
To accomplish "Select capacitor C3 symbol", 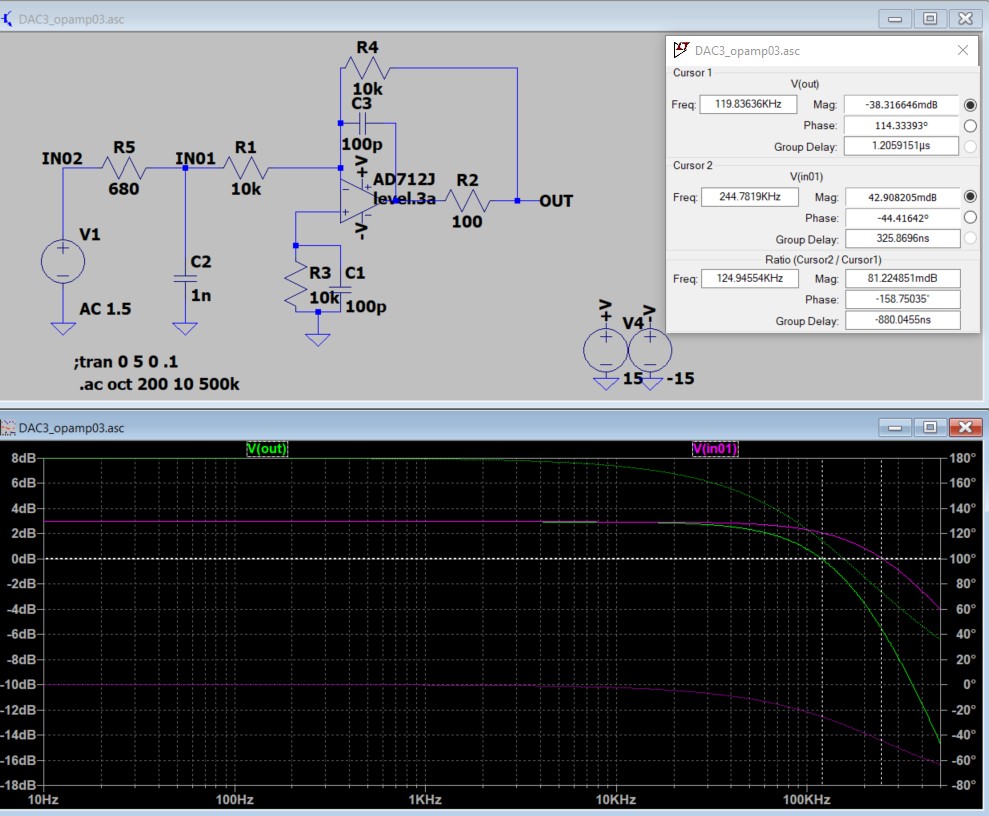I will [x=363, y=123].
